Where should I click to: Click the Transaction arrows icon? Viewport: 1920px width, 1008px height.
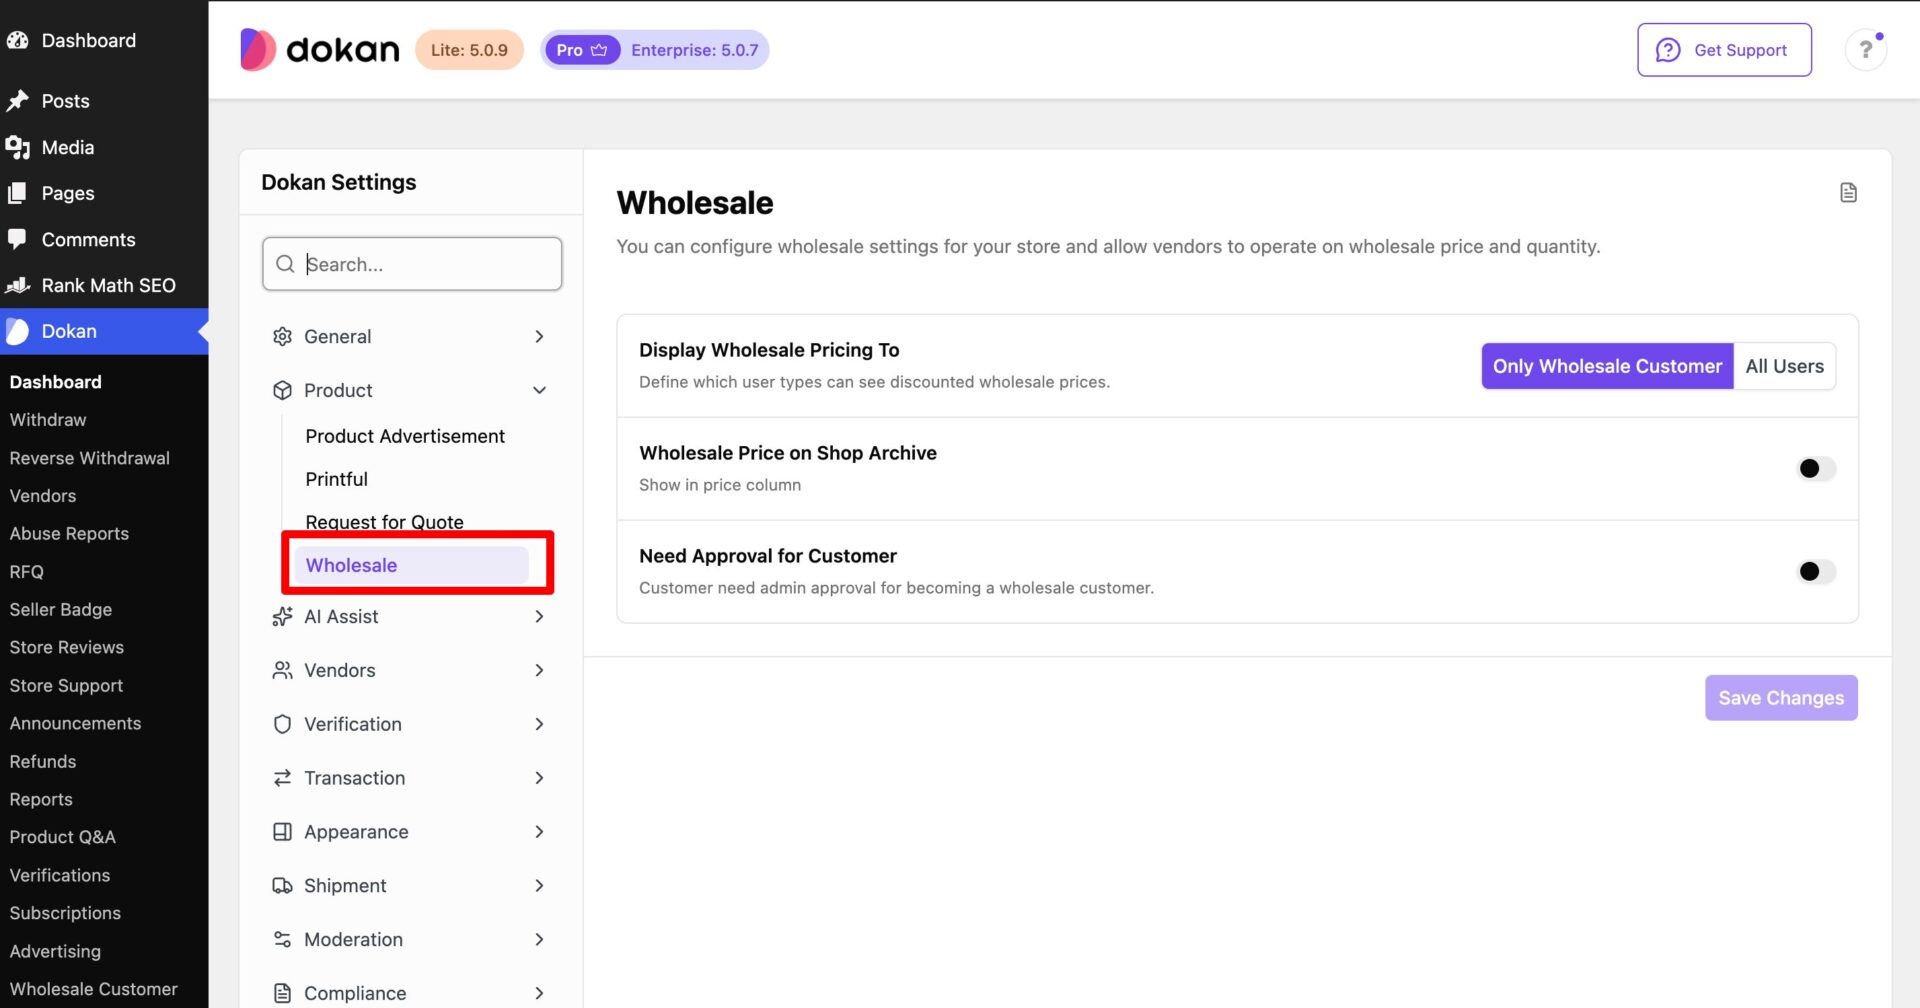click(282, 779)
